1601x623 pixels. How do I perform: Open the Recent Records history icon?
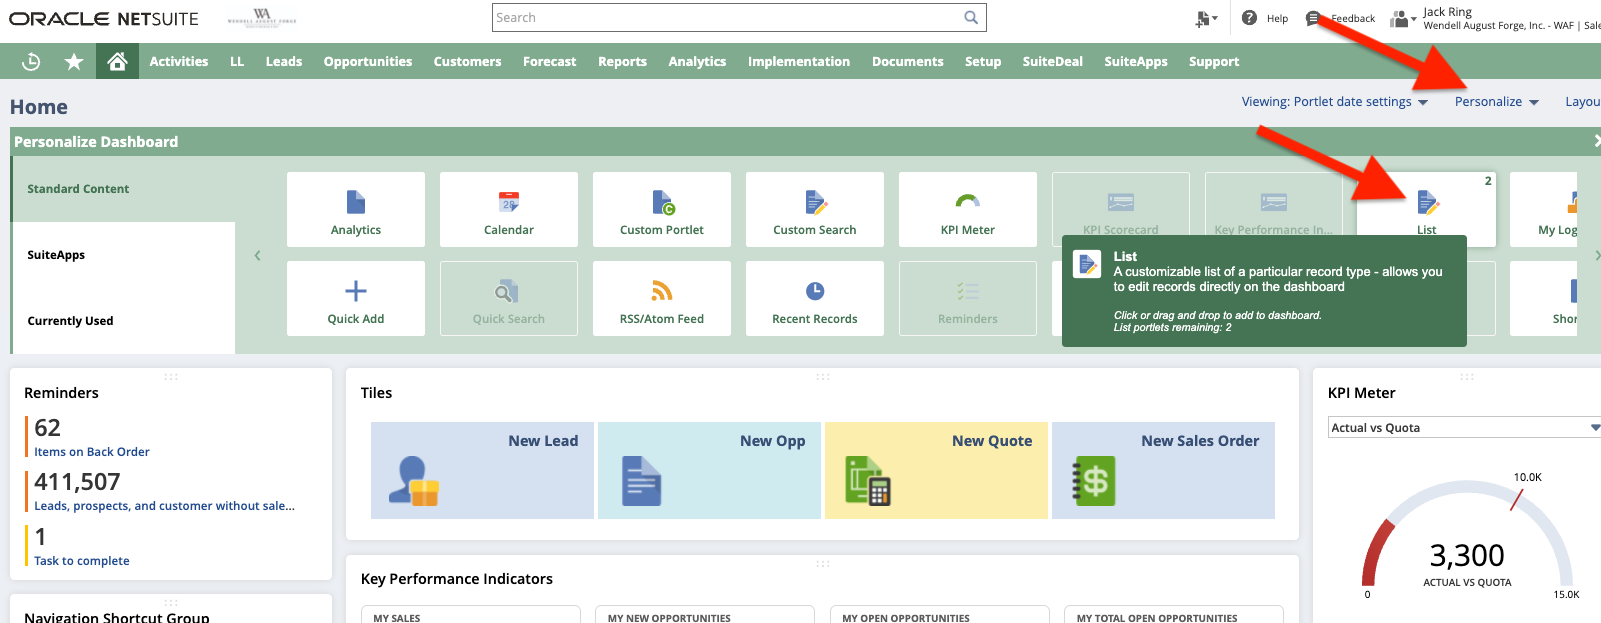31,61
